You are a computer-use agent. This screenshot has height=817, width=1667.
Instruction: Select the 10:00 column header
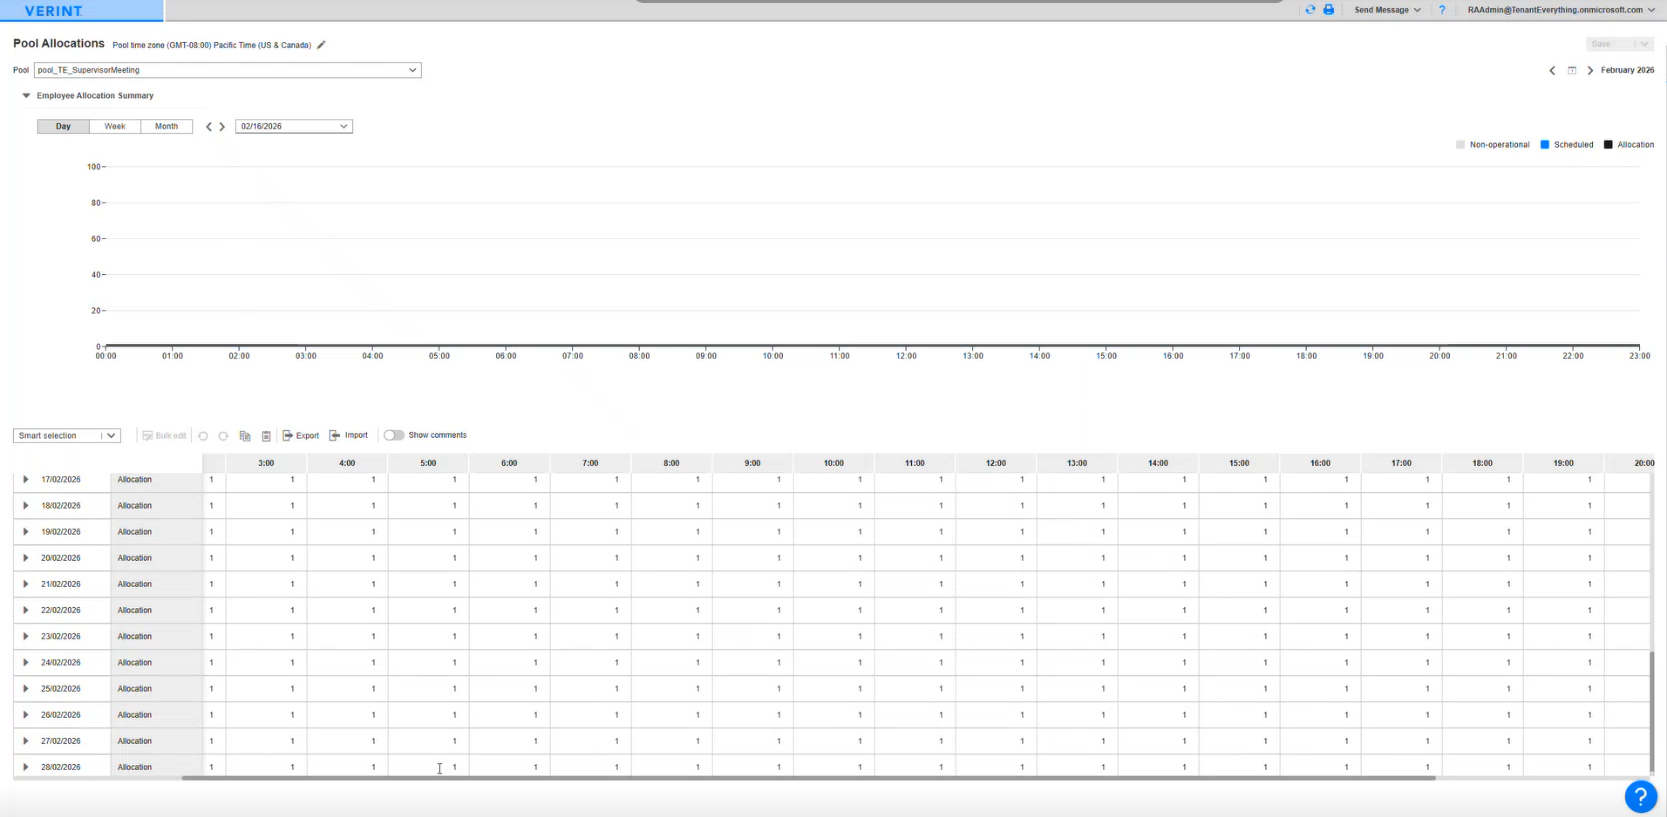click(x=833, y=463)
